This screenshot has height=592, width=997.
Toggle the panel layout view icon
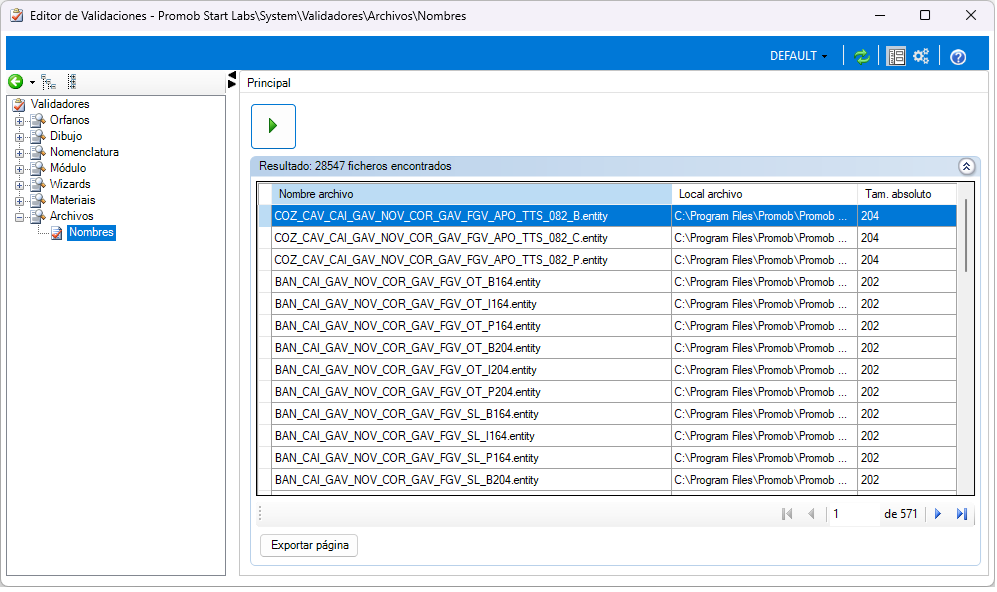(x=896, y=57)
